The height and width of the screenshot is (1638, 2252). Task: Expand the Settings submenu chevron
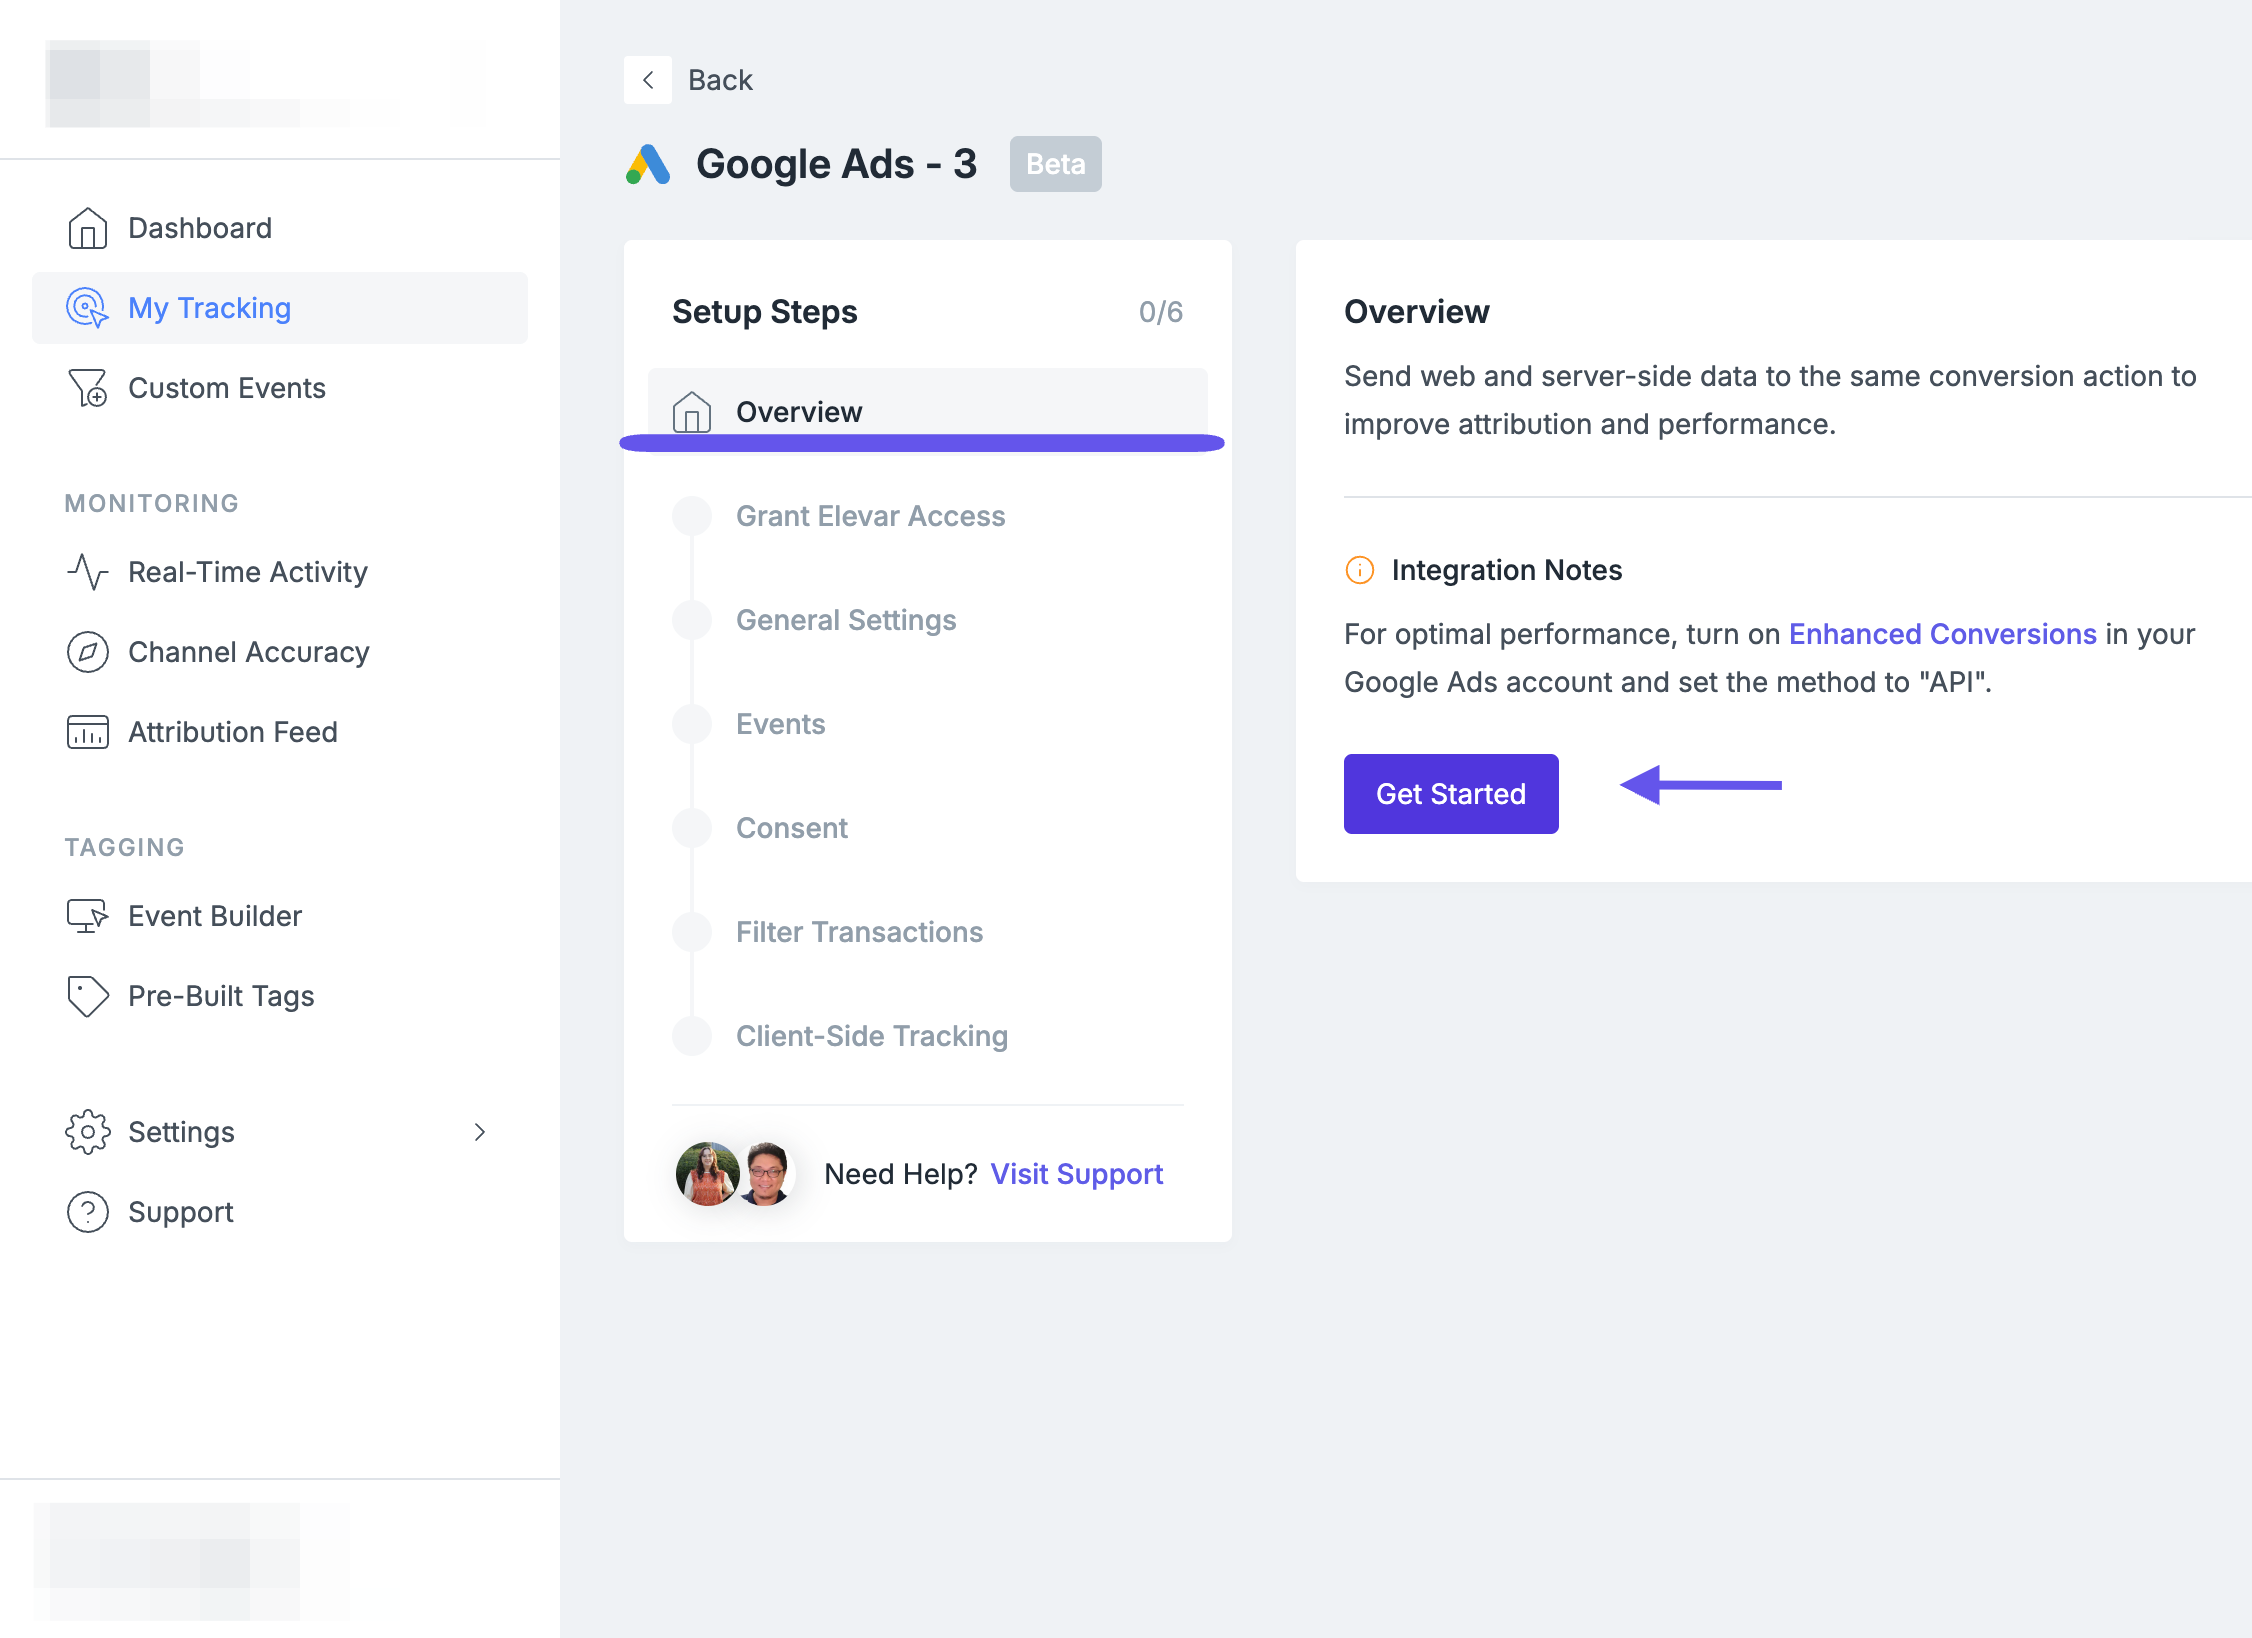(x=480, y=1132)
